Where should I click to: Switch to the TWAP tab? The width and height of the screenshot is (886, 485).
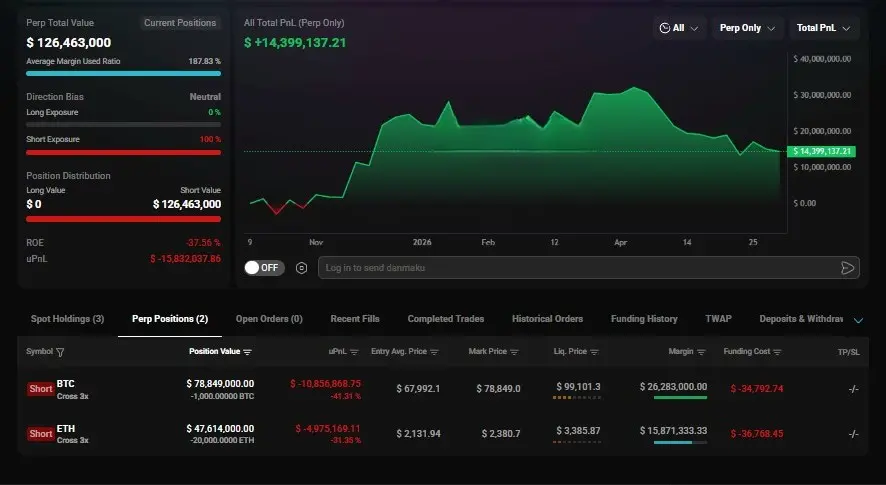pyautogui.click(x=718, y=319)
